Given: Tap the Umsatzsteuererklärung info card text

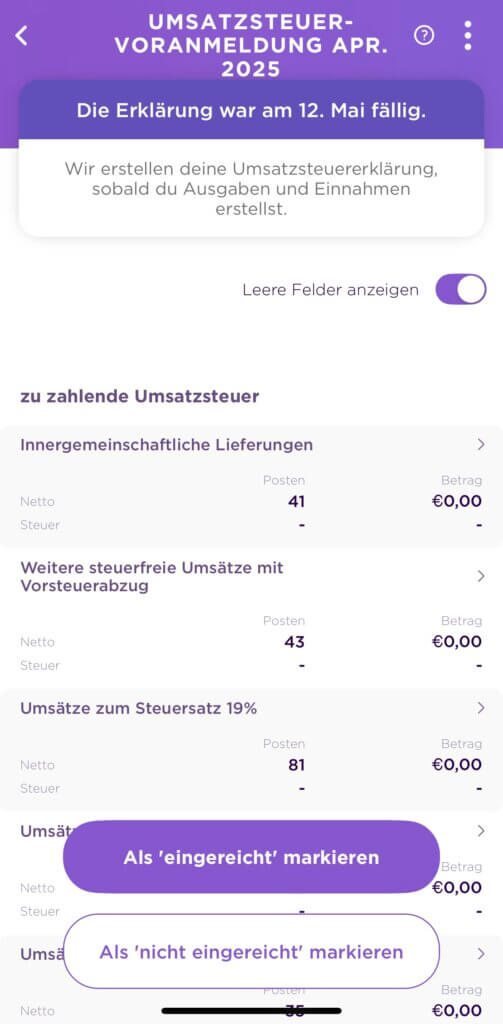Looking at the screenshot, I should click(252, 189).
